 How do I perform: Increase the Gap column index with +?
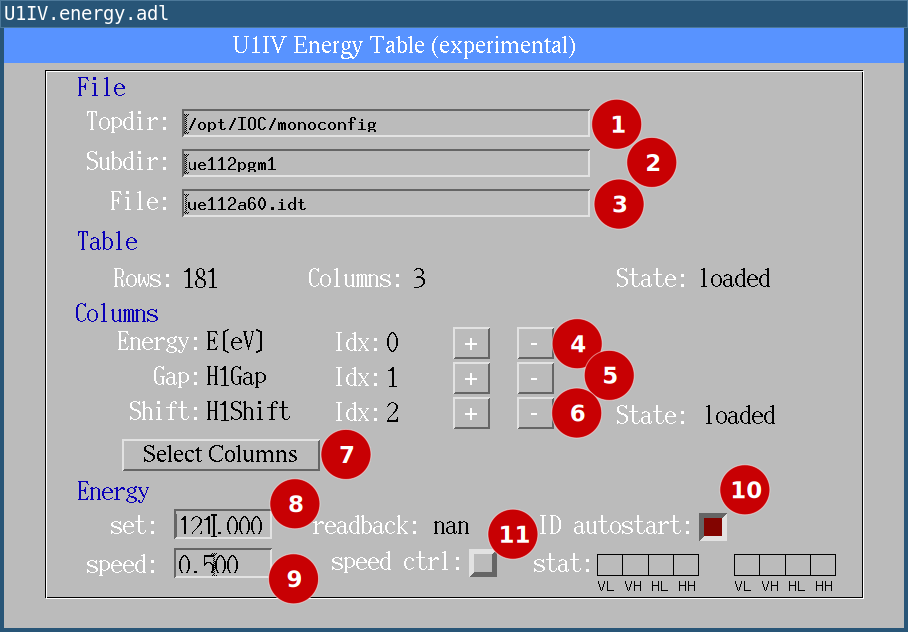tap(471, 378)
